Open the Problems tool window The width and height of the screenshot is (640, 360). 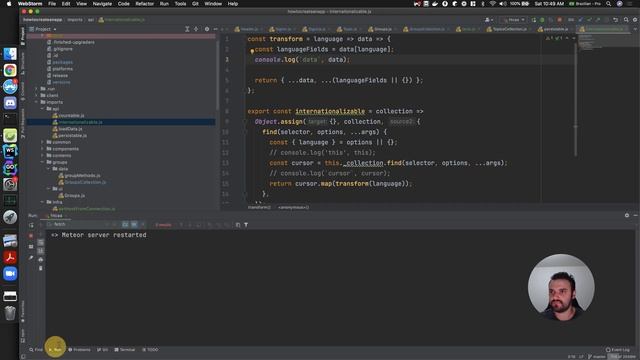(80, 350)
